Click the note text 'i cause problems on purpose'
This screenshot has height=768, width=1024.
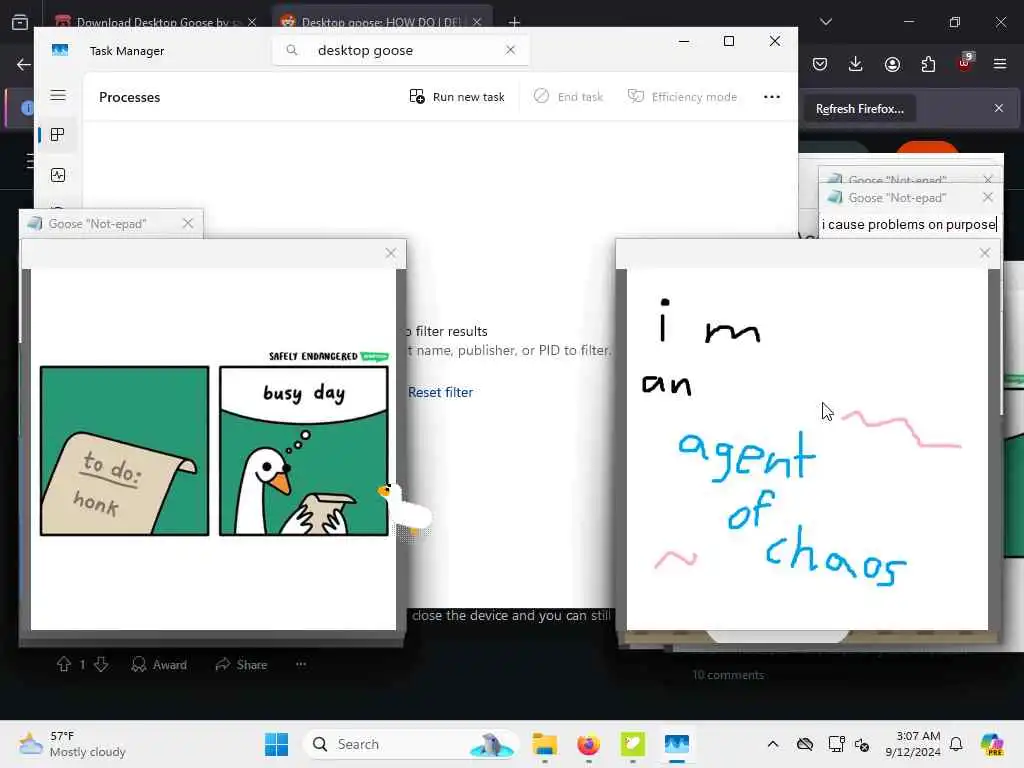[909, 225]
